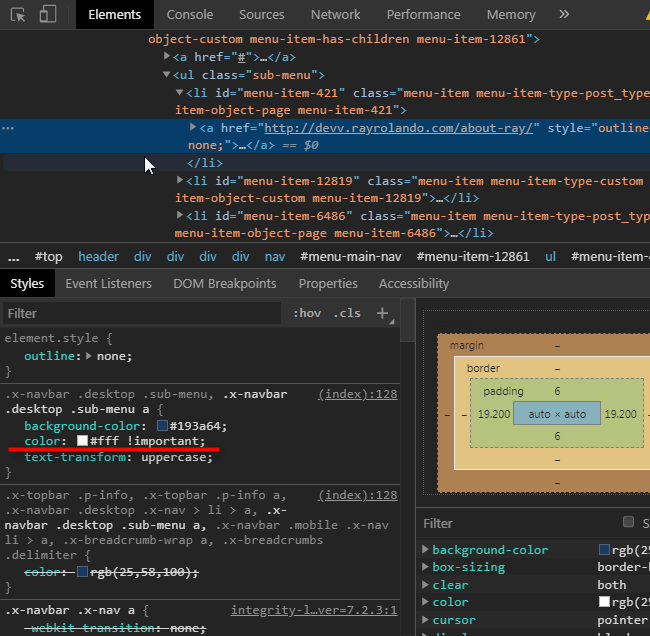Click the styles pane scrollbar thumb
The width and height of the screenshot is (650, 636).
(407, 320)
